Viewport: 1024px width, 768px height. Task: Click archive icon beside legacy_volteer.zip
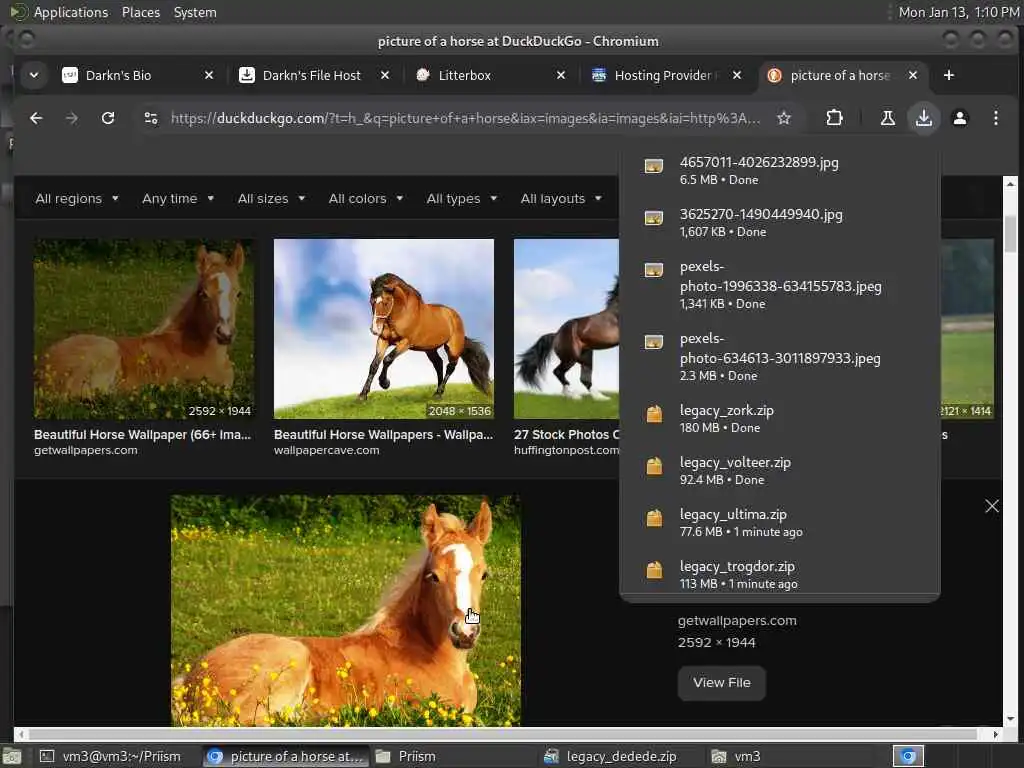pos(654,466)
